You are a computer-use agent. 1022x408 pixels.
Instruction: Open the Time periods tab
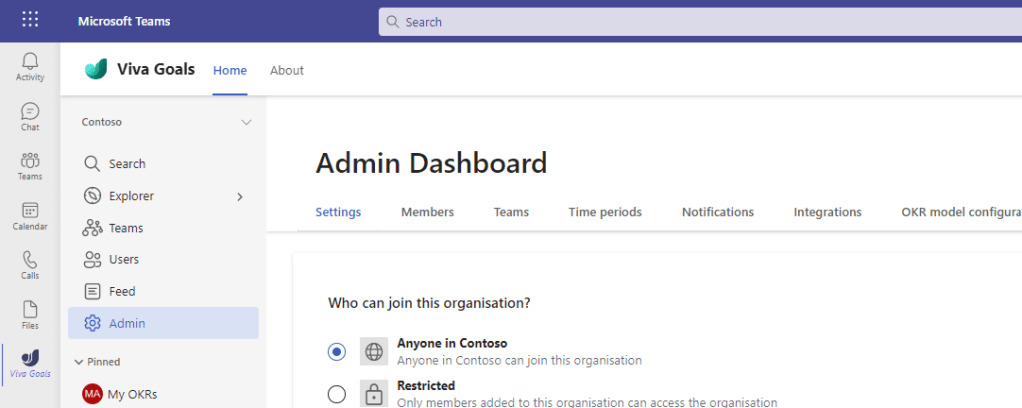605,212
